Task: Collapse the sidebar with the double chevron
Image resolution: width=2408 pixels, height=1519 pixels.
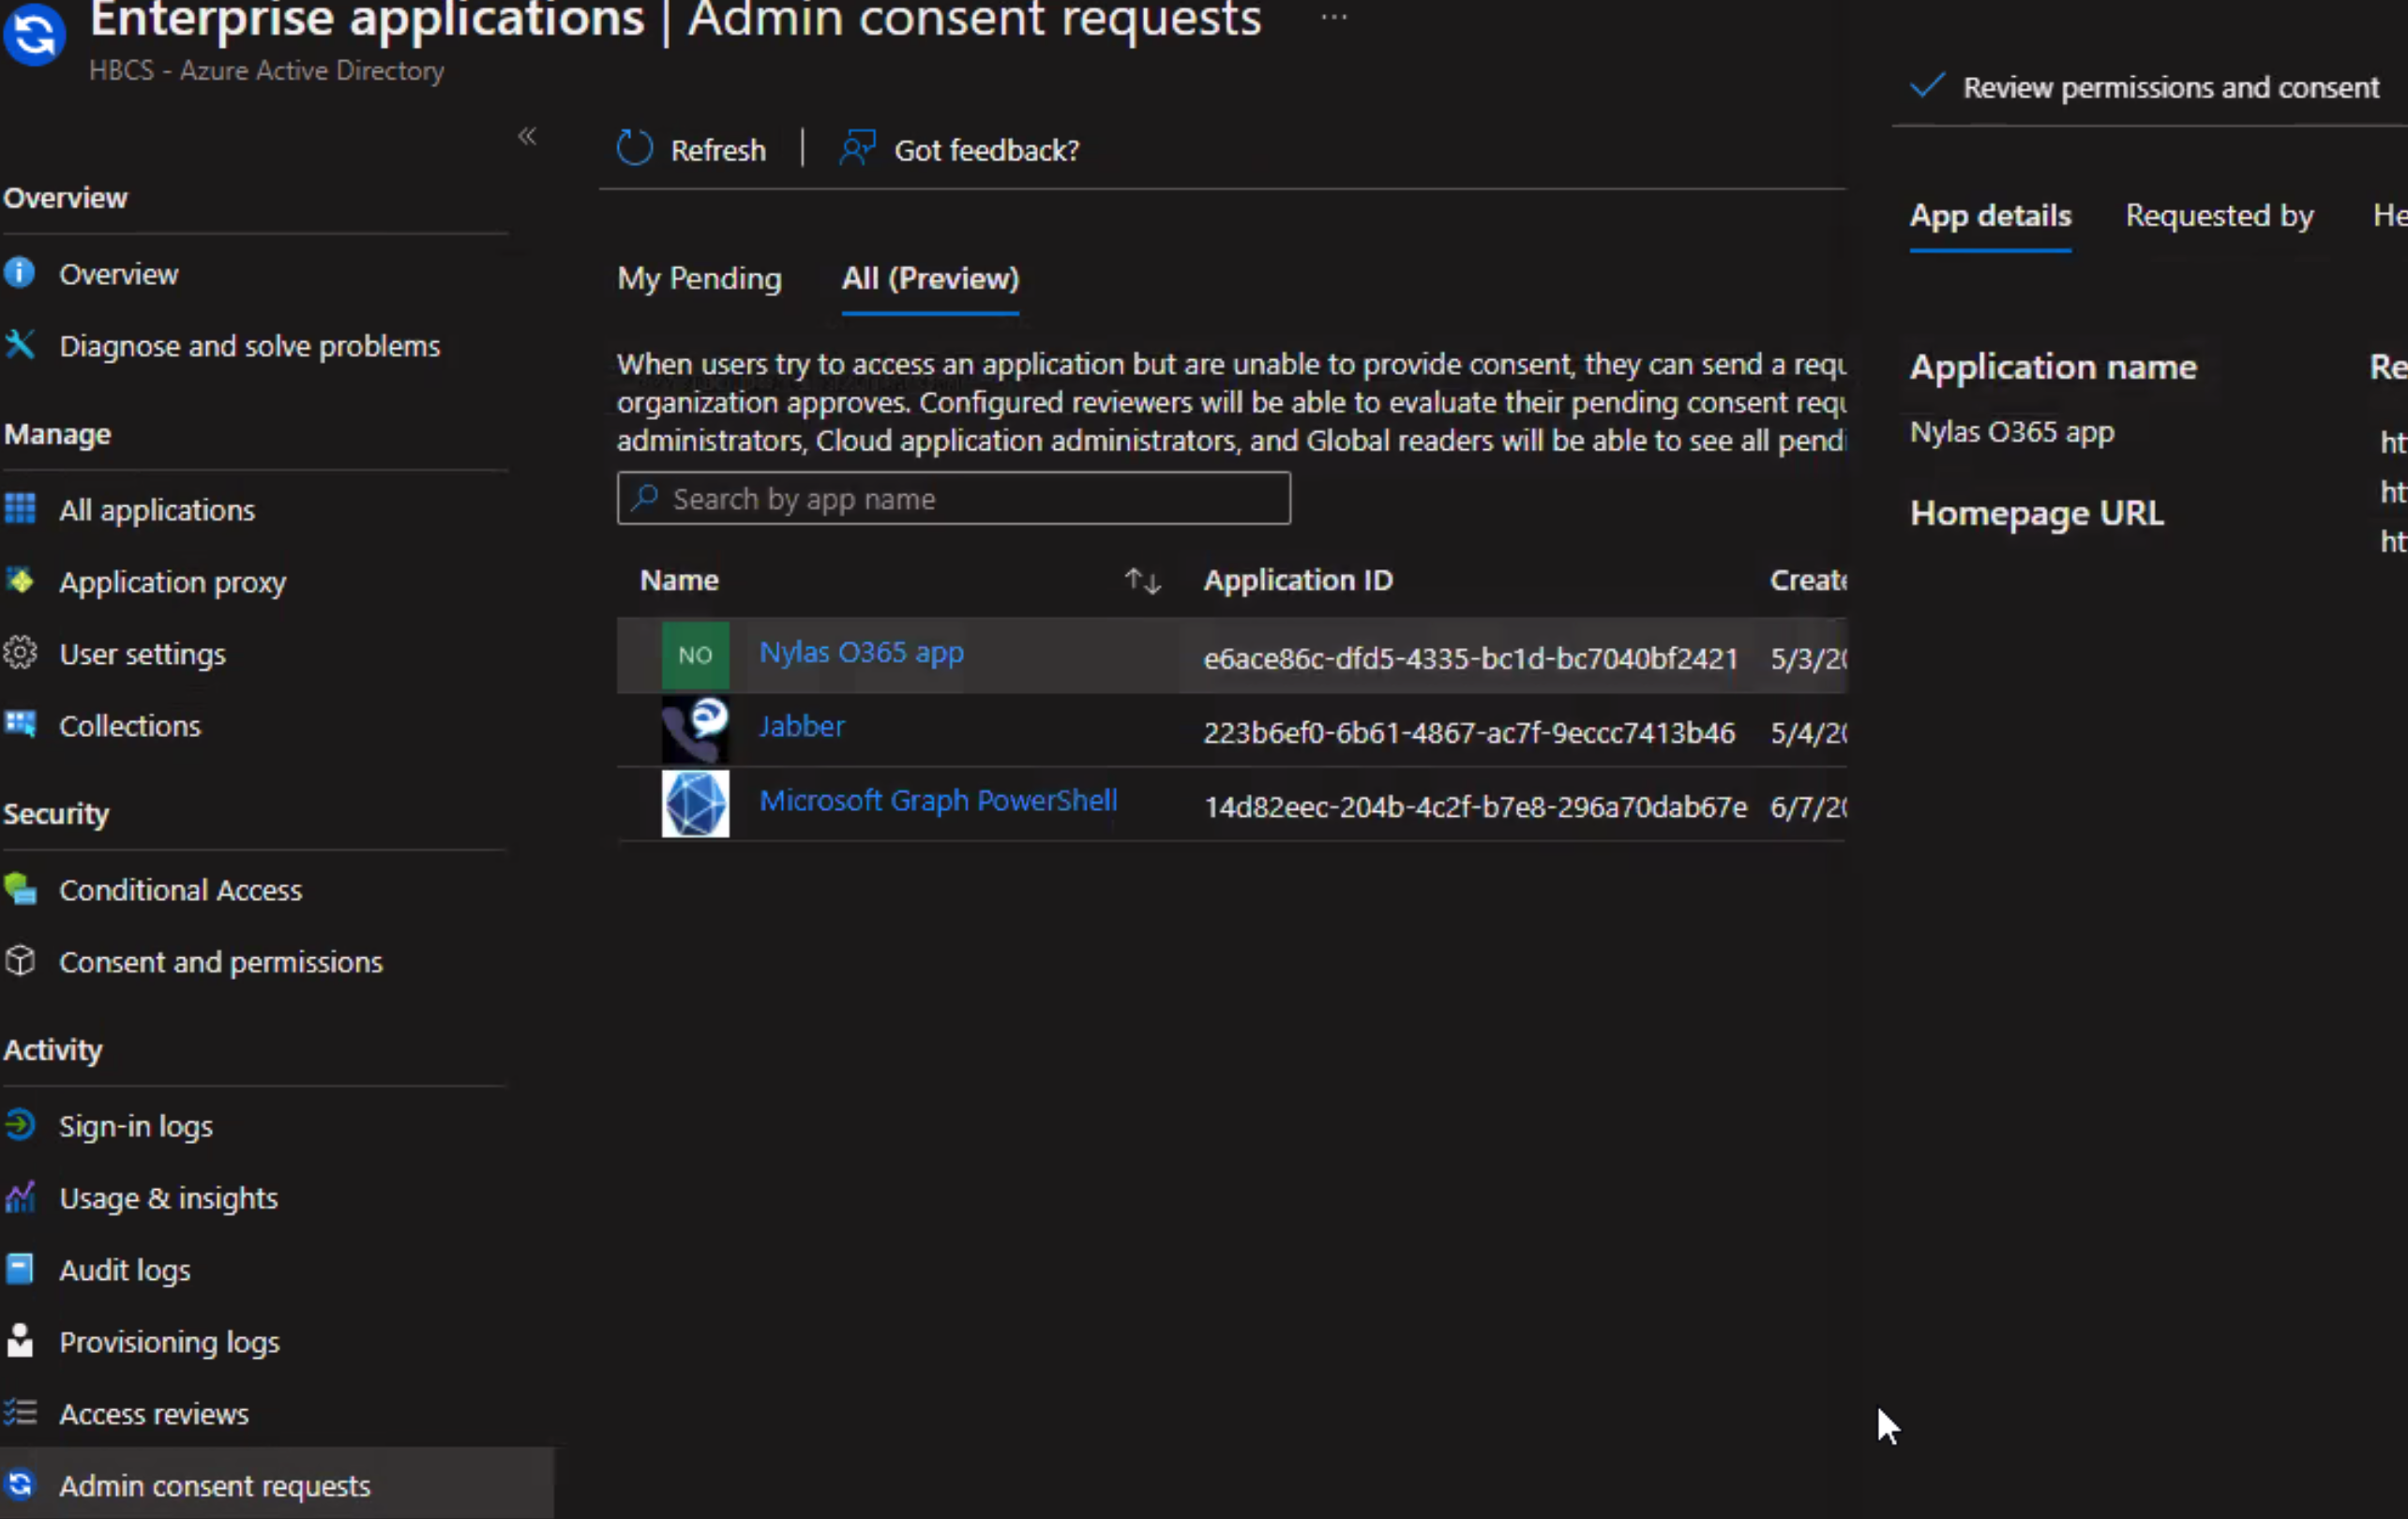Action: point(527,136)
